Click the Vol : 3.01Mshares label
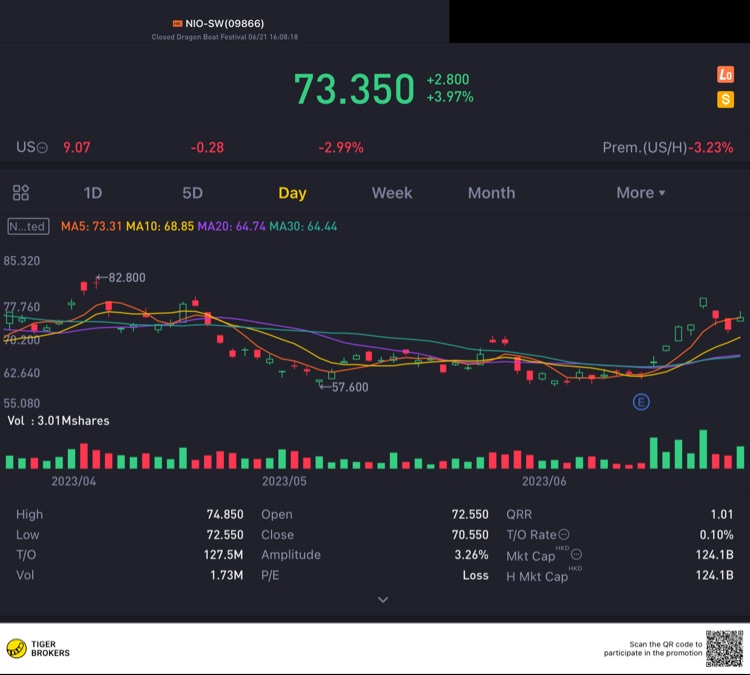 (58, 421)
